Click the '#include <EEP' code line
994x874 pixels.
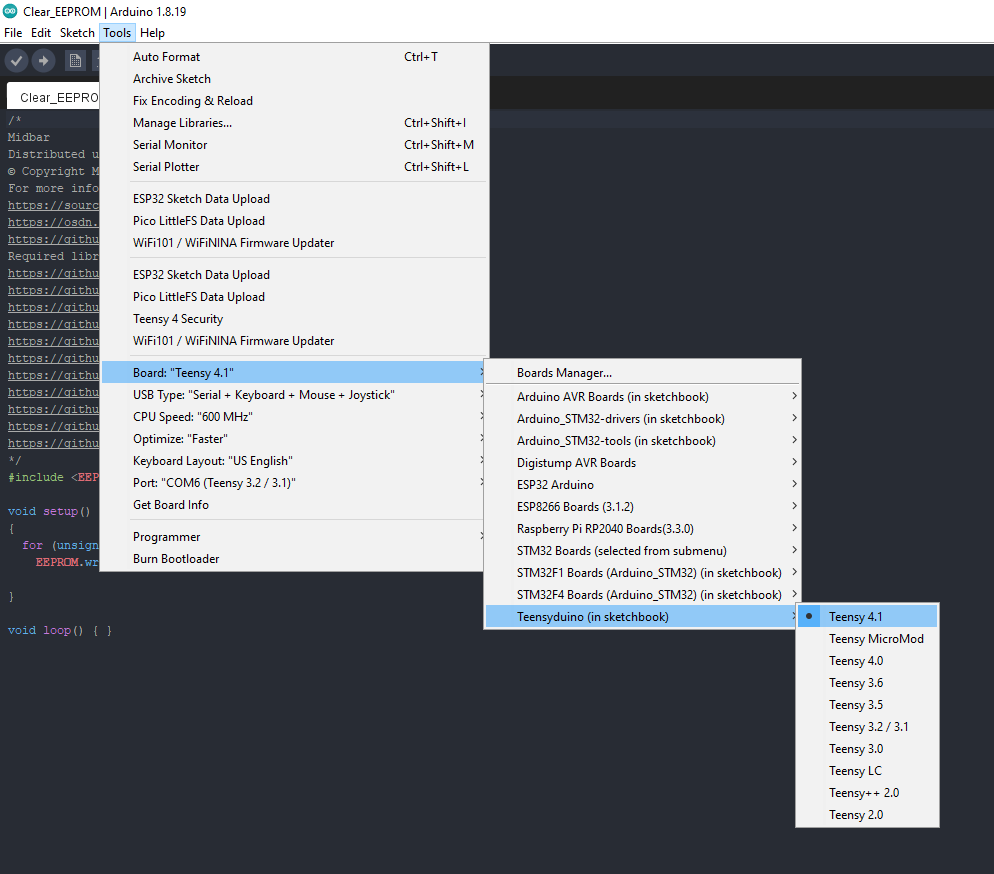(x=53, y=477)
